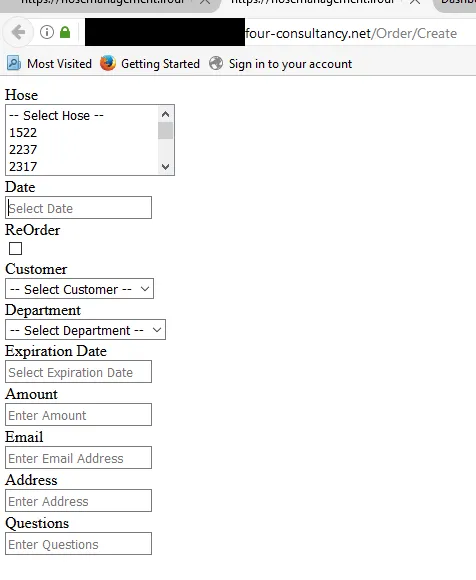Image resolution: width=476 pixels, height=580 pixels.
Task: Click Hose list scroll down arrow
Action: pyautogui.click(x=165, y=167)
